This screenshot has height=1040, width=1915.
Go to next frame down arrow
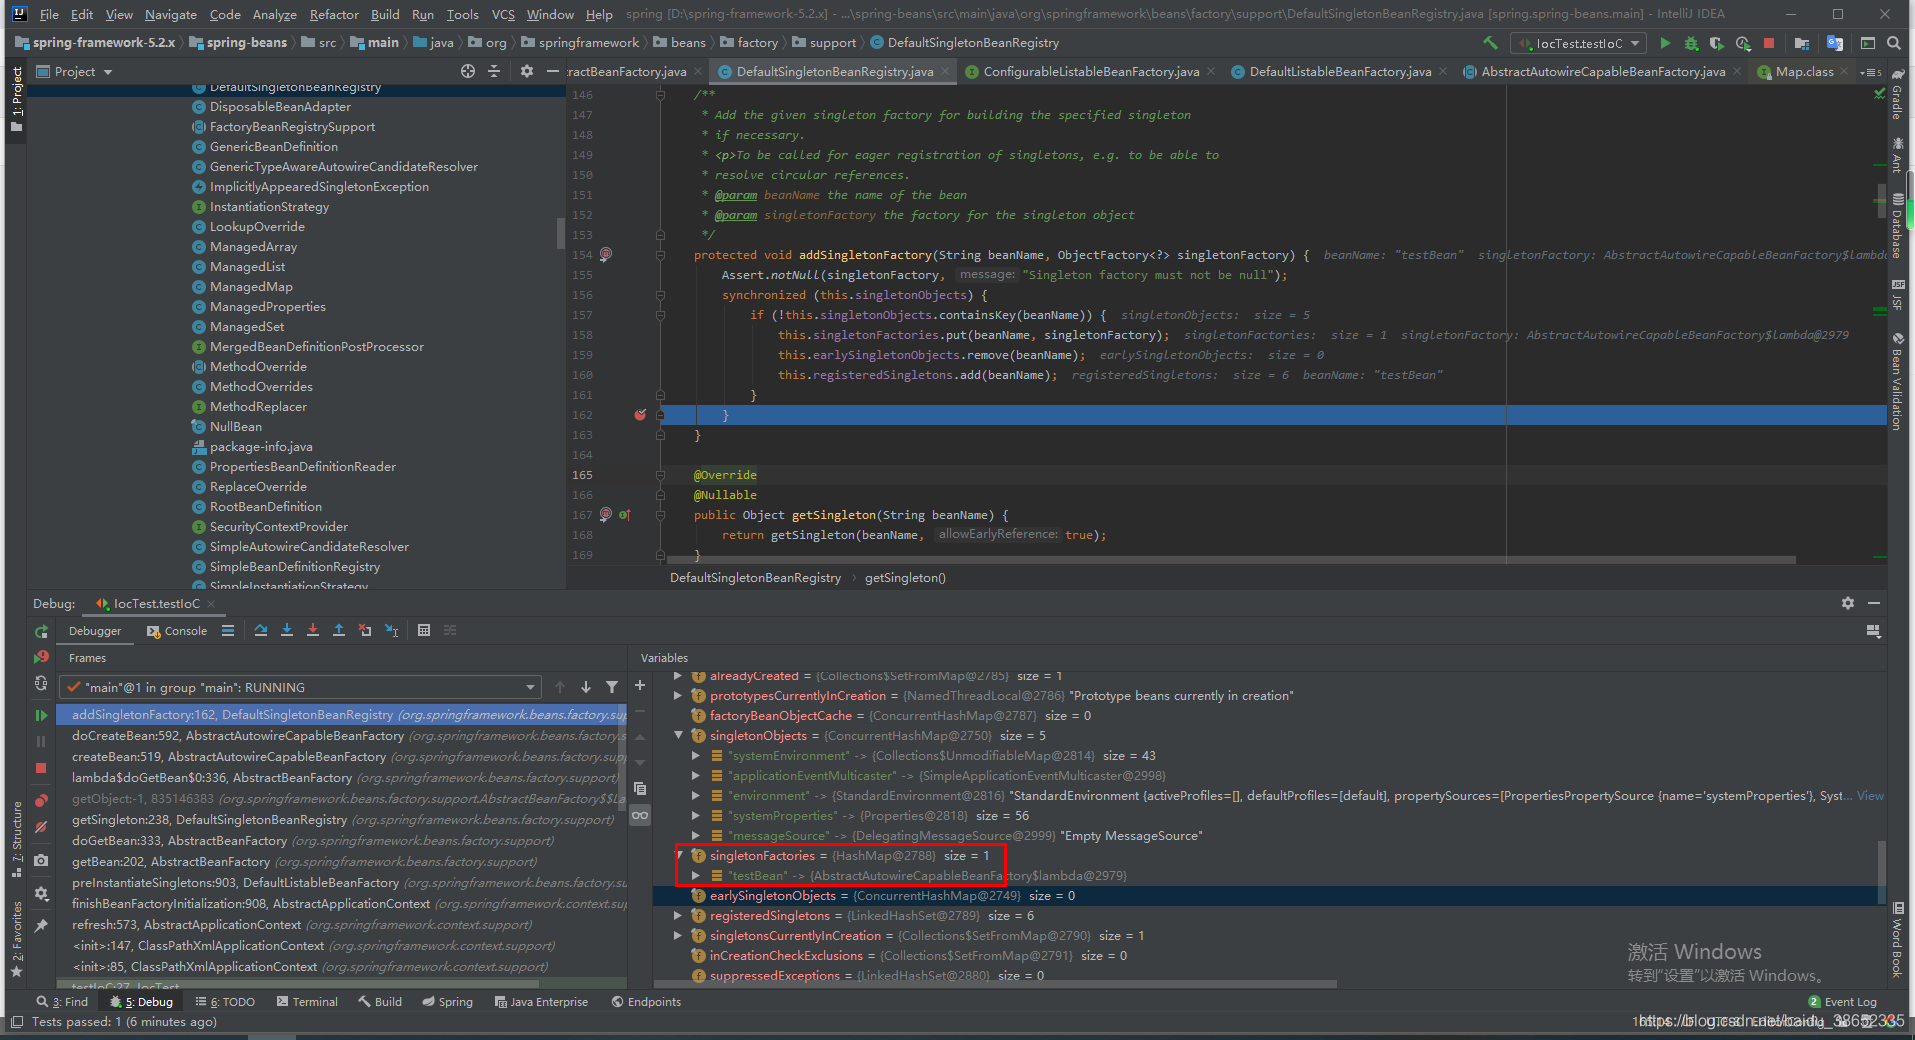point(586,687)
